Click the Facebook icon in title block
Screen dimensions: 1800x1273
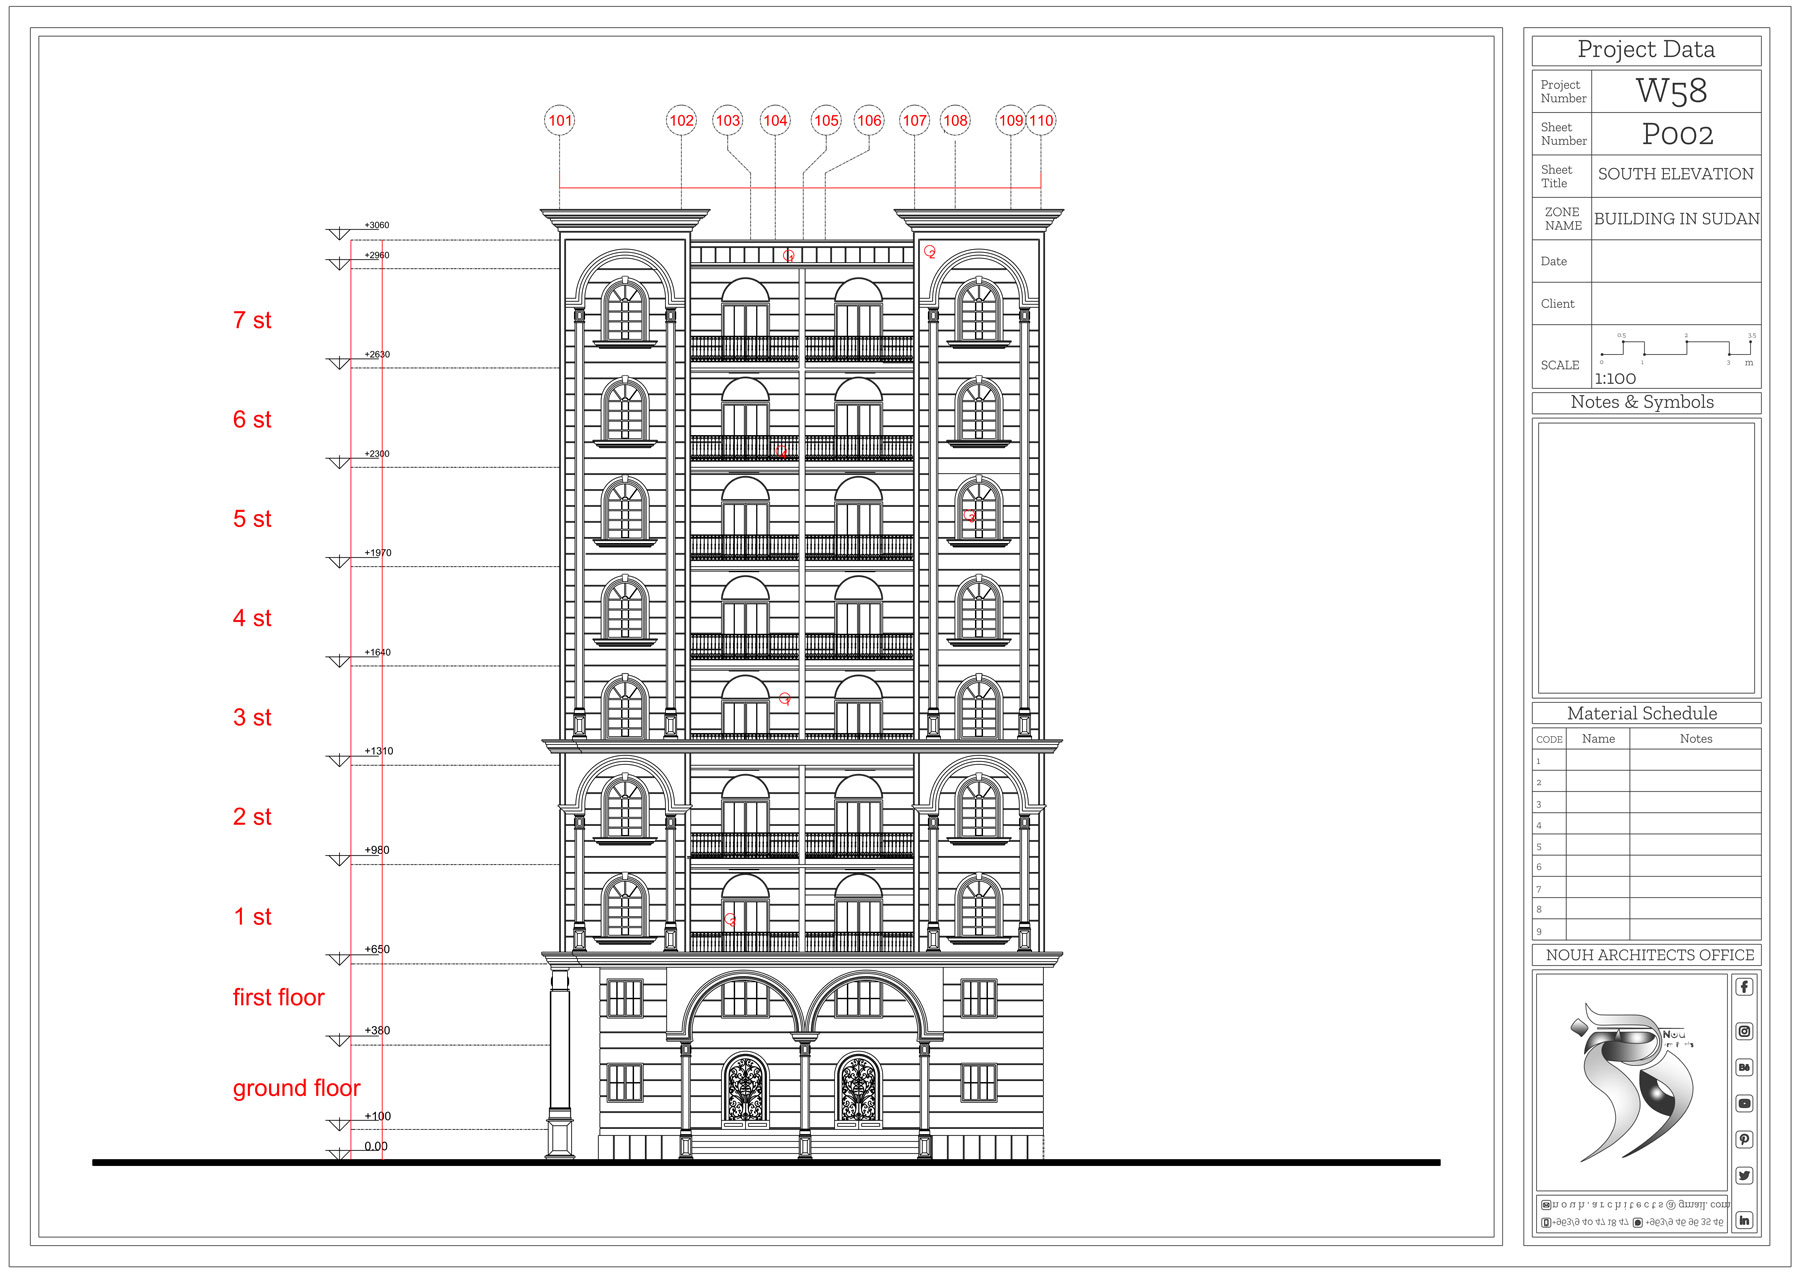[x=1744, y=987]
